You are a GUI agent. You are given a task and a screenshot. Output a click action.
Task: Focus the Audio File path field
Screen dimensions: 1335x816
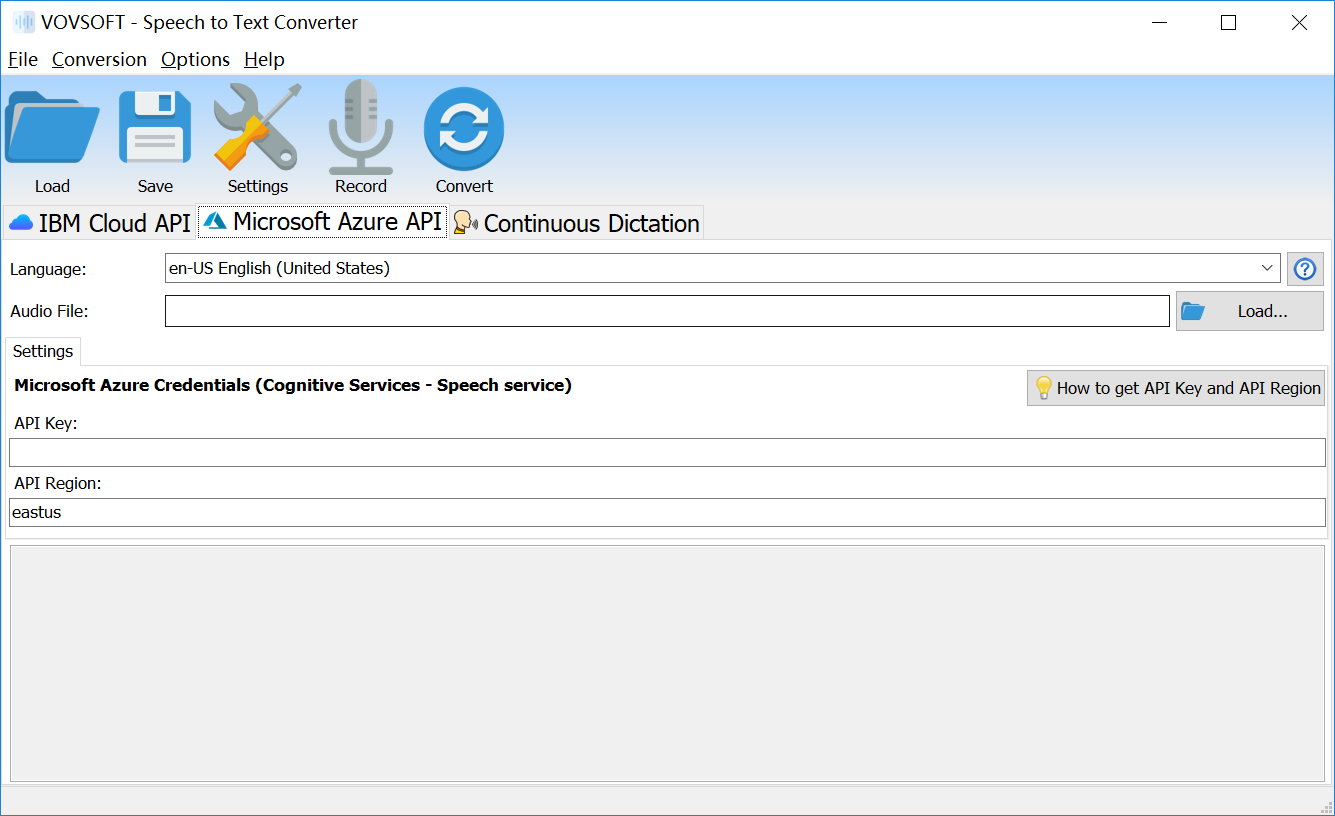click(x=667, y=311)
